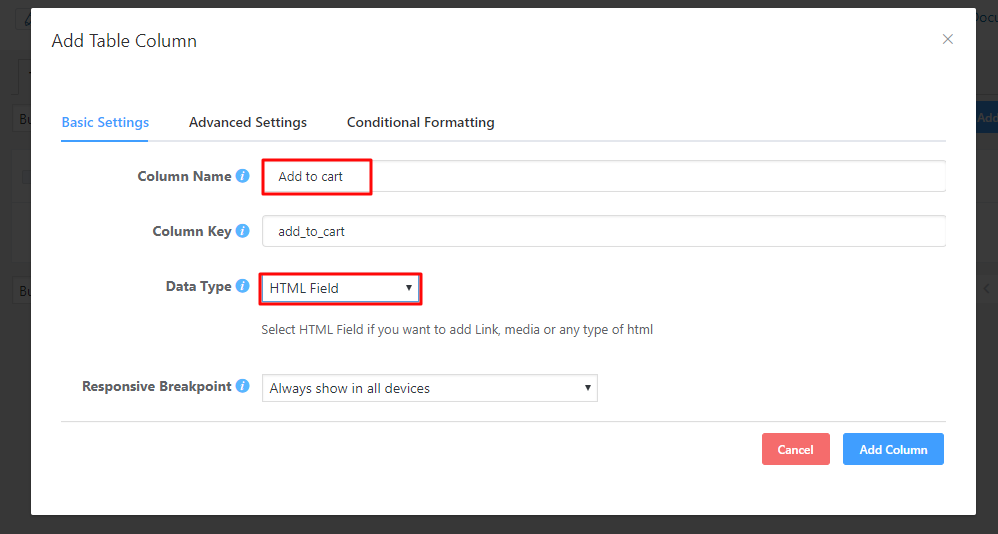The image size is (998, 534).
Task: Expand the Always show in all devices dropdown
Action: 429,388
